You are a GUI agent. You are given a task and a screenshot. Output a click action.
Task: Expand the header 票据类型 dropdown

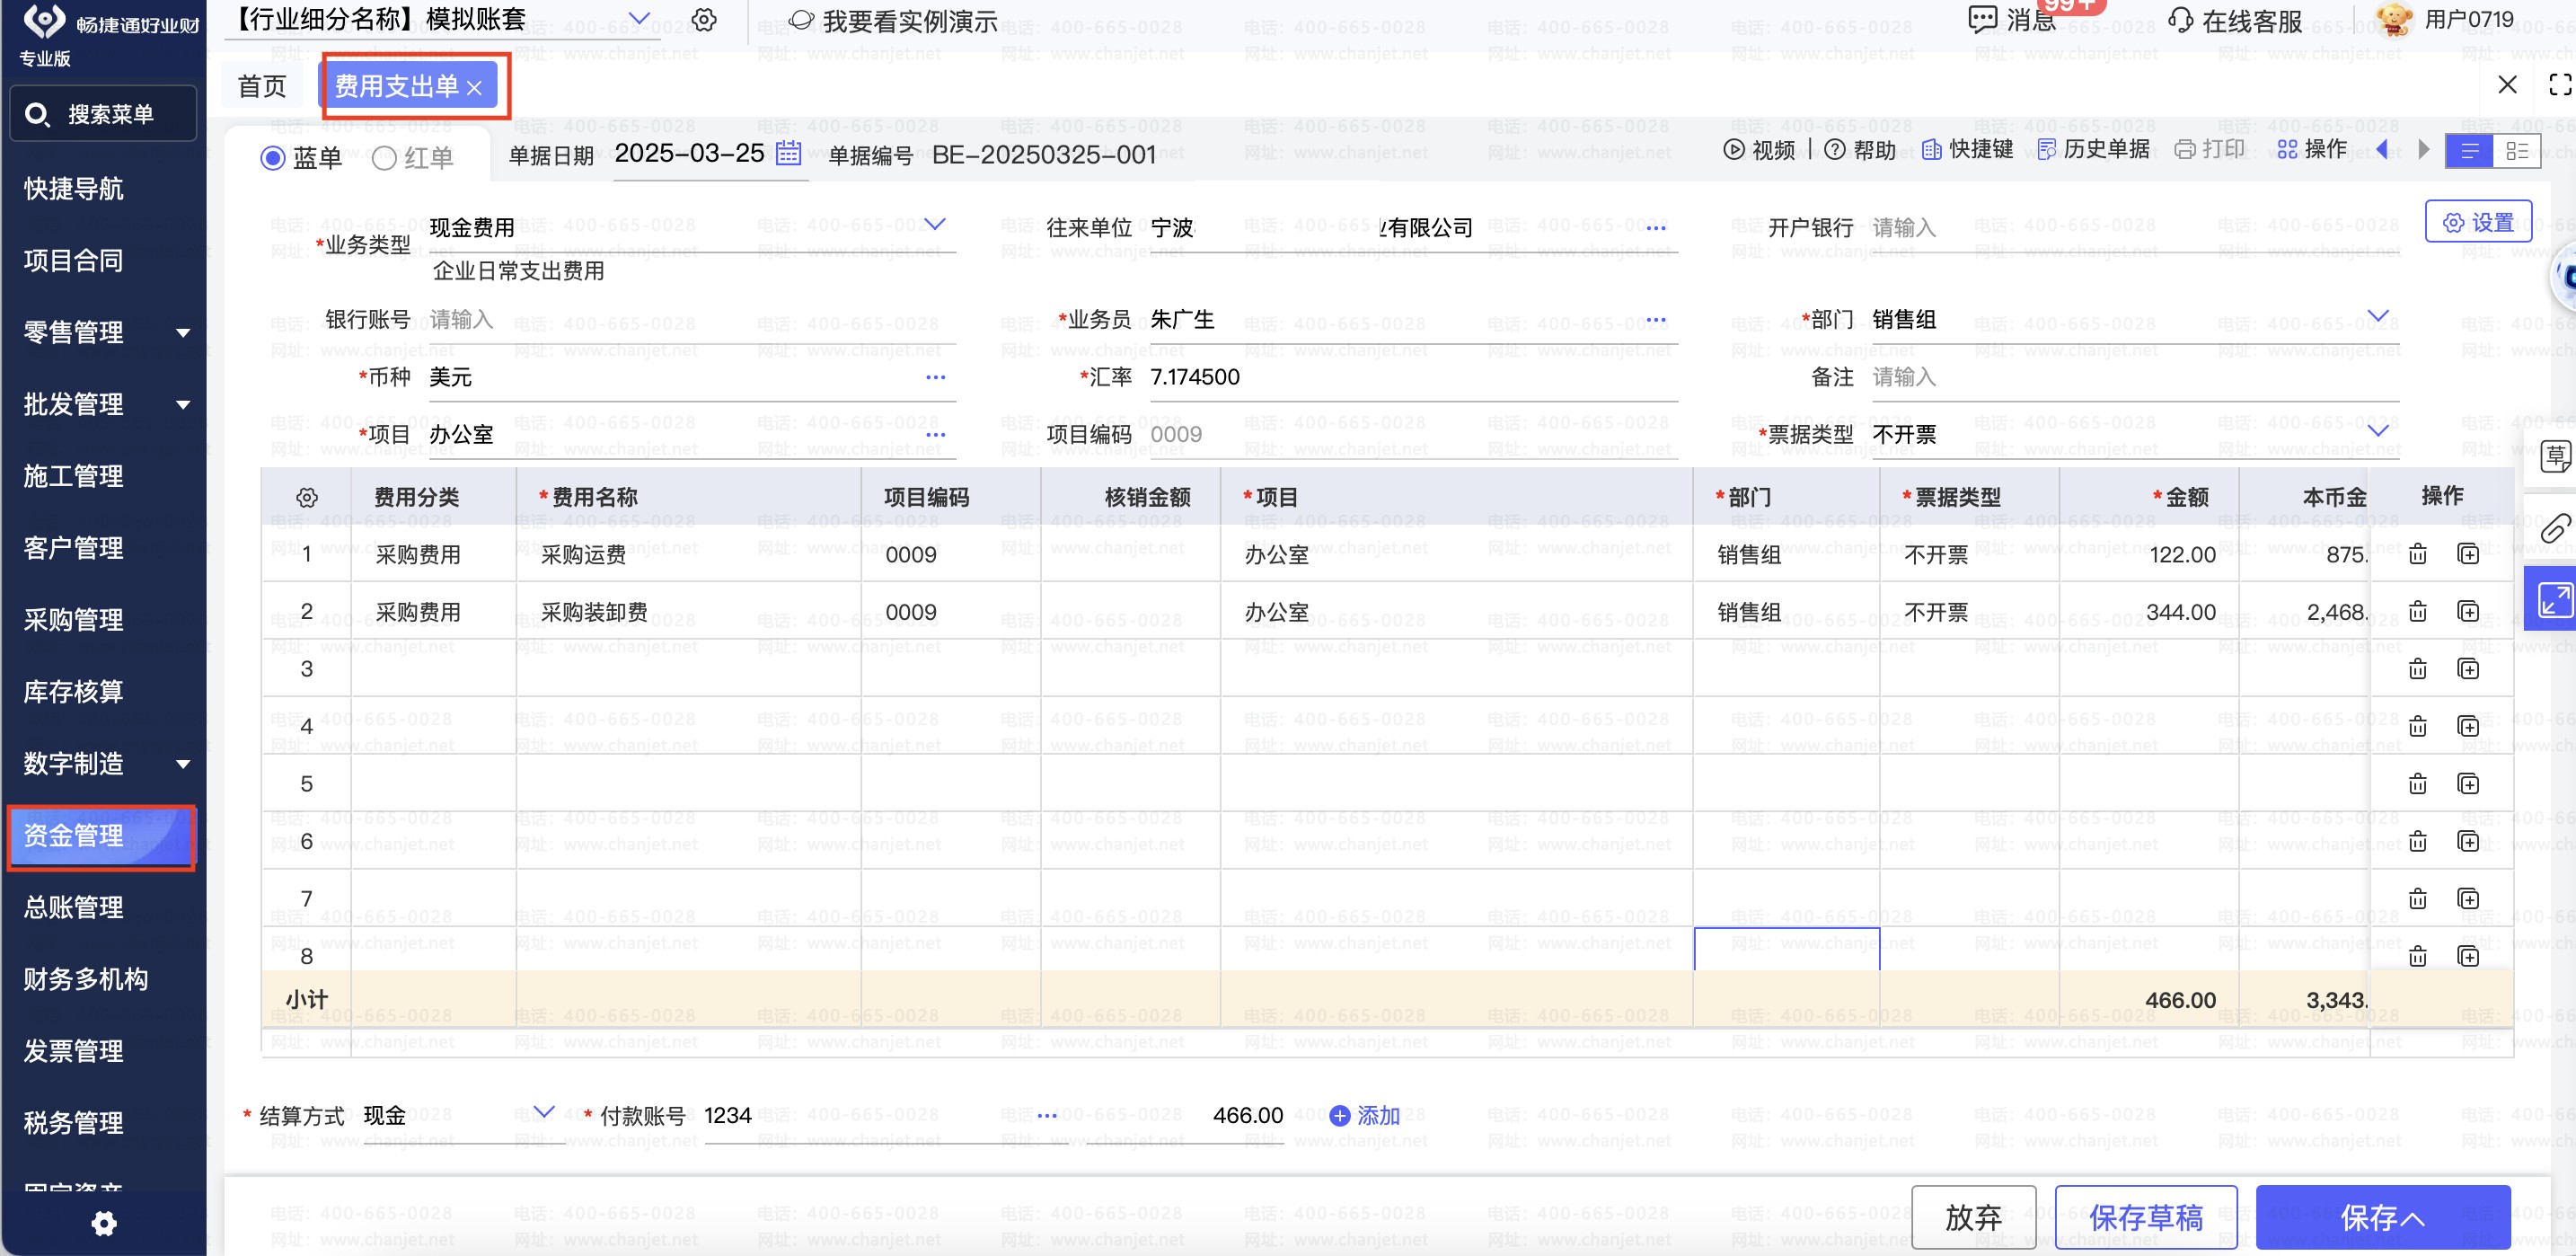[x=2378, y=431]
